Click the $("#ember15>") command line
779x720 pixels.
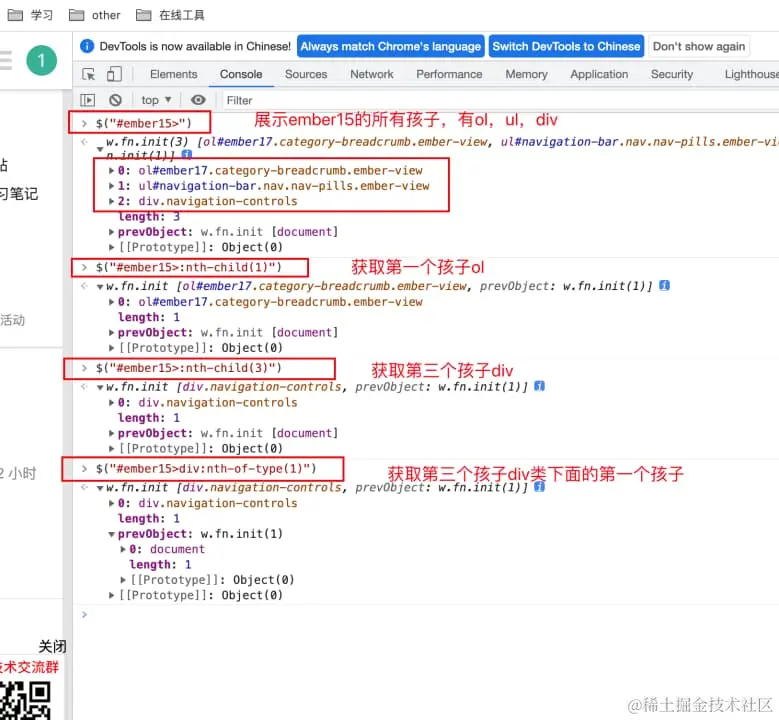coord(144,123)
